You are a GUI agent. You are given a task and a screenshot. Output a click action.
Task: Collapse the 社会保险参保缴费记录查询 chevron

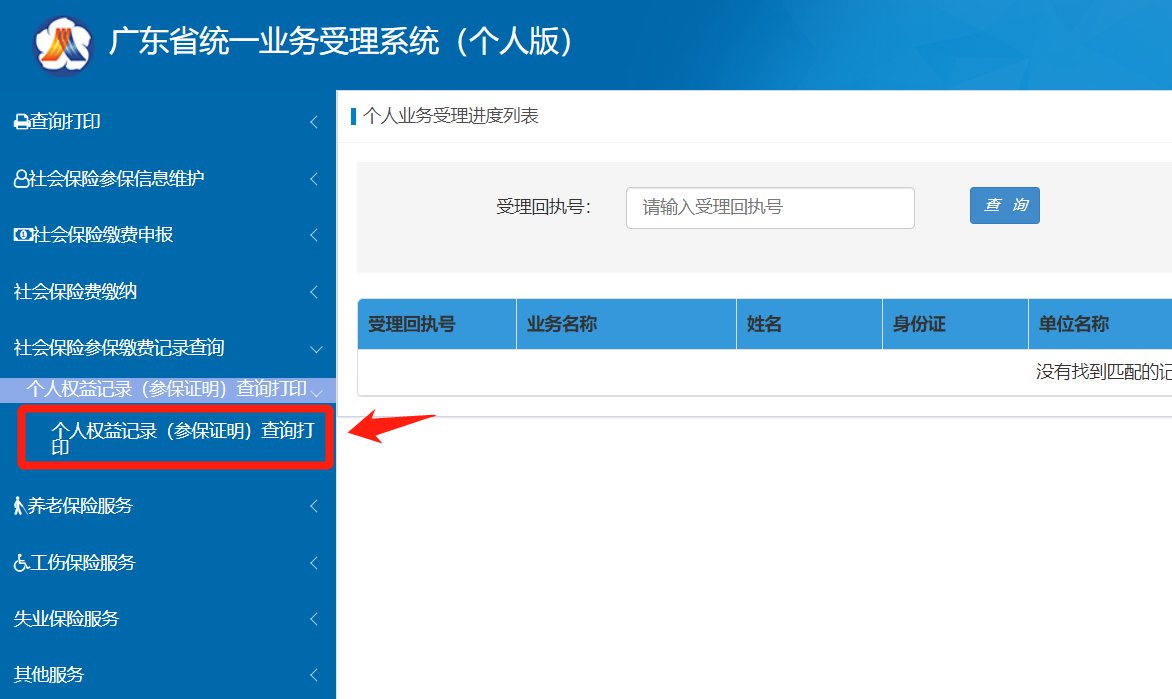316,349
